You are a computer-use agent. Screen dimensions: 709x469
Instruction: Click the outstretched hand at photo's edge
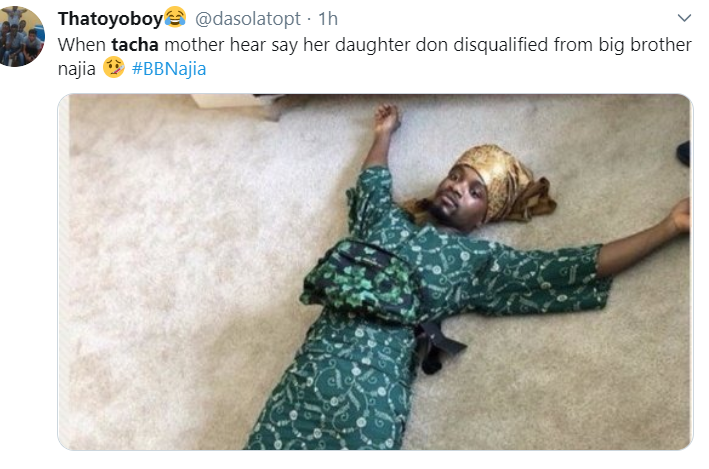681,217
